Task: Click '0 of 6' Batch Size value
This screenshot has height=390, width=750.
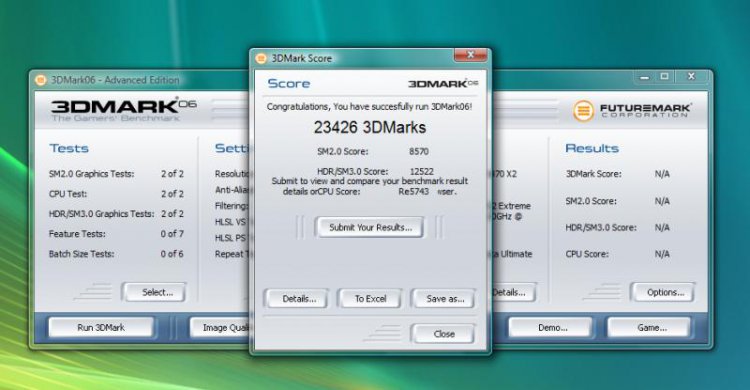Action: [172, 254]
